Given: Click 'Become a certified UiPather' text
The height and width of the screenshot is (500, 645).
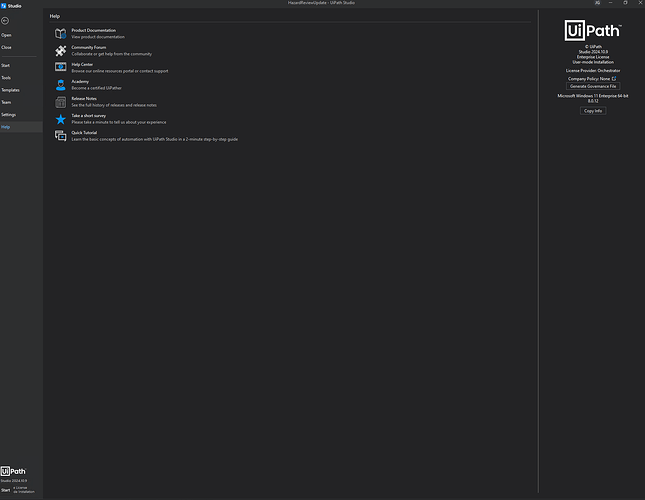Looking at the screenshot, I should click(x=96, y=88).
